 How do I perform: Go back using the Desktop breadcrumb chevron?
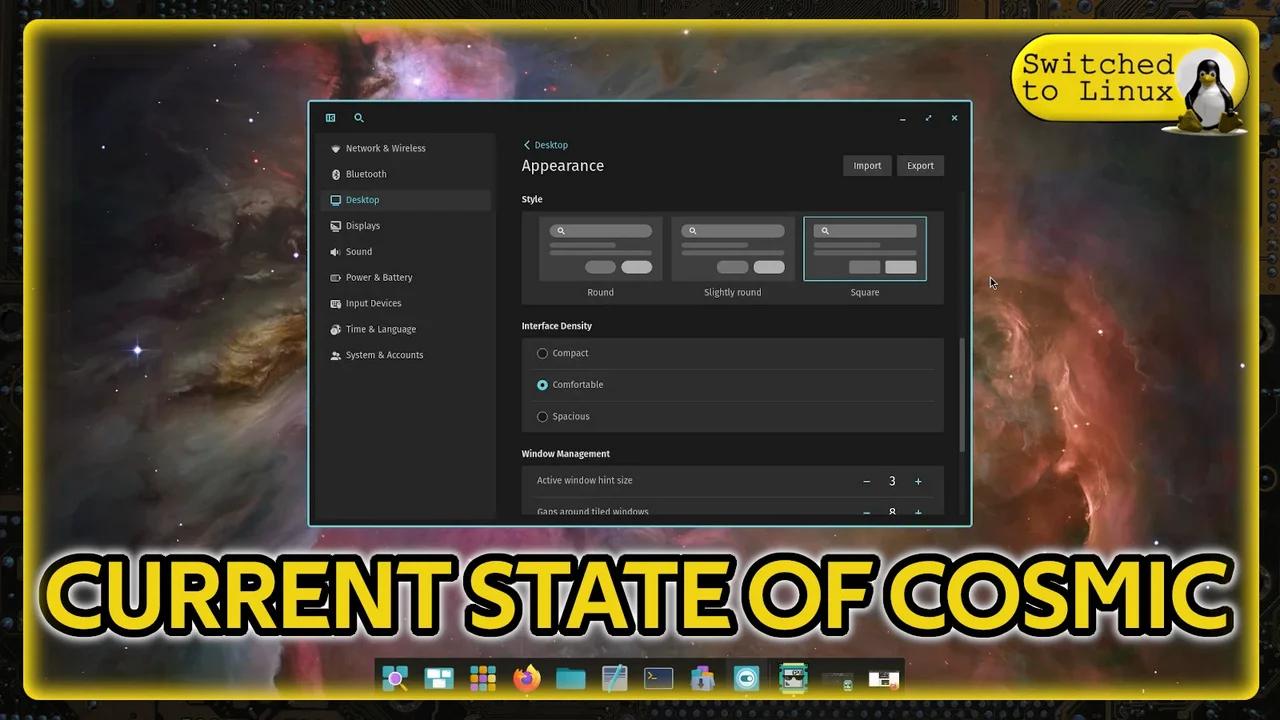click(x=528, y=145)
